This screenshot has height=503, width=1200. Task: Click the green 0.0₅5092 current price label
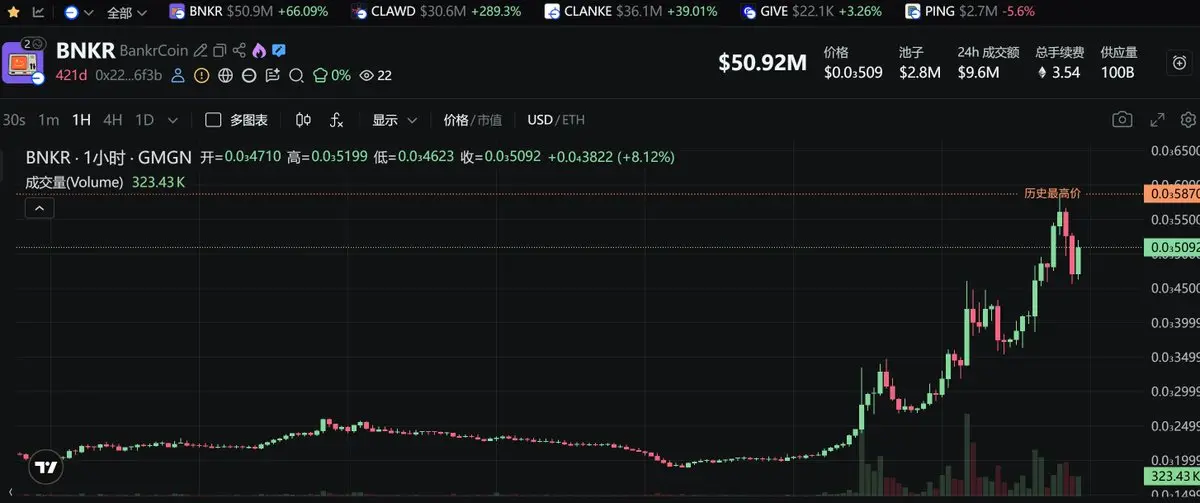(x=1172, y=247)
